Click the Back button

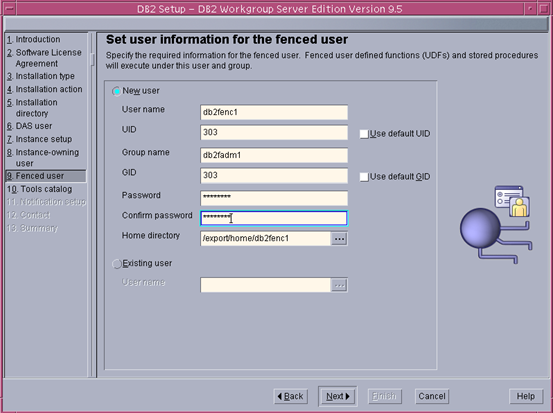291,396
